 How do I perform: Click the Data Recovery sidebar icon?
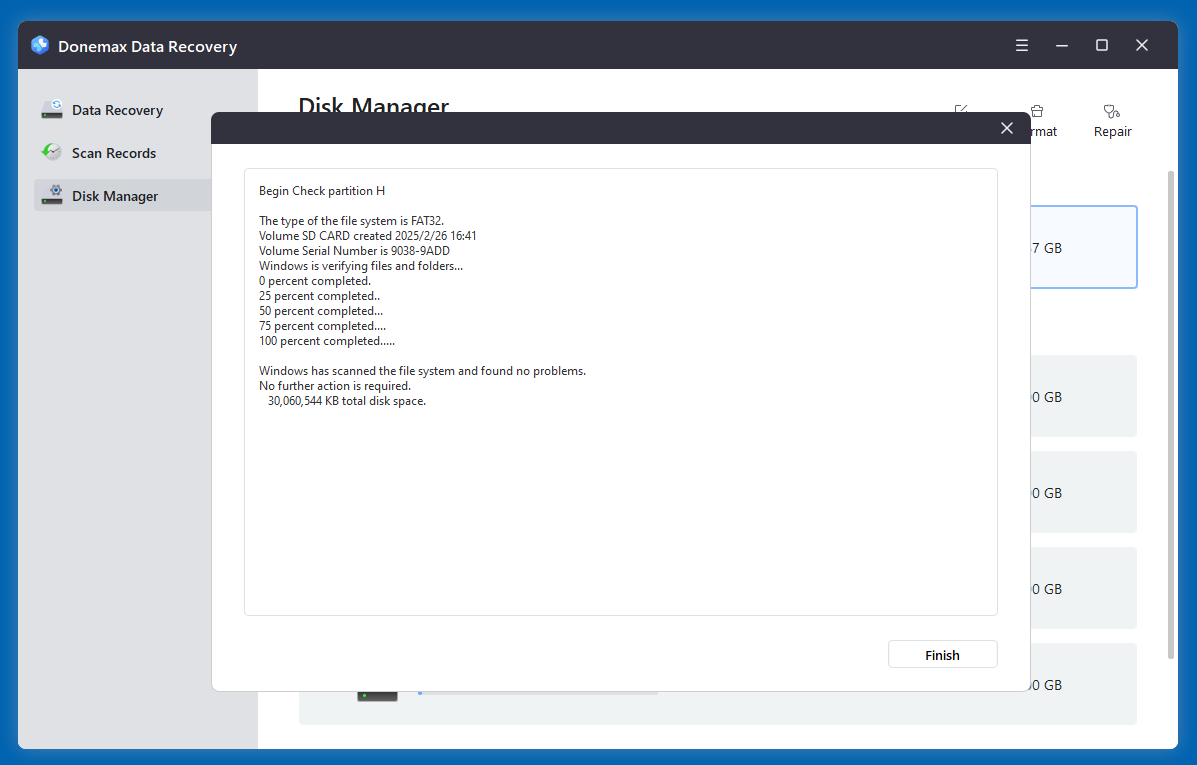pyautogui.click(x=51, y=109)
